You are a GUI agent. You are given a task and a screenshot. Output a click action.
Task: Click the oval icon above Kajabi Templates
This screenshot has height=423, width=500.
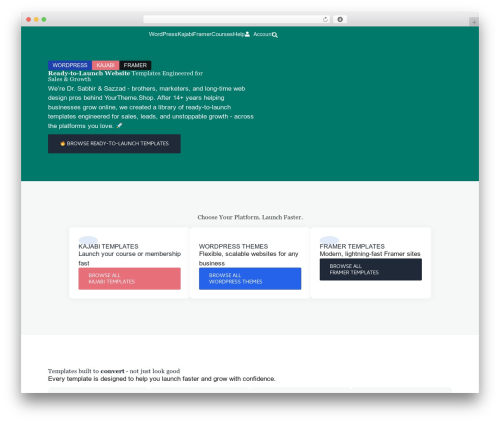tap(88, 240)
